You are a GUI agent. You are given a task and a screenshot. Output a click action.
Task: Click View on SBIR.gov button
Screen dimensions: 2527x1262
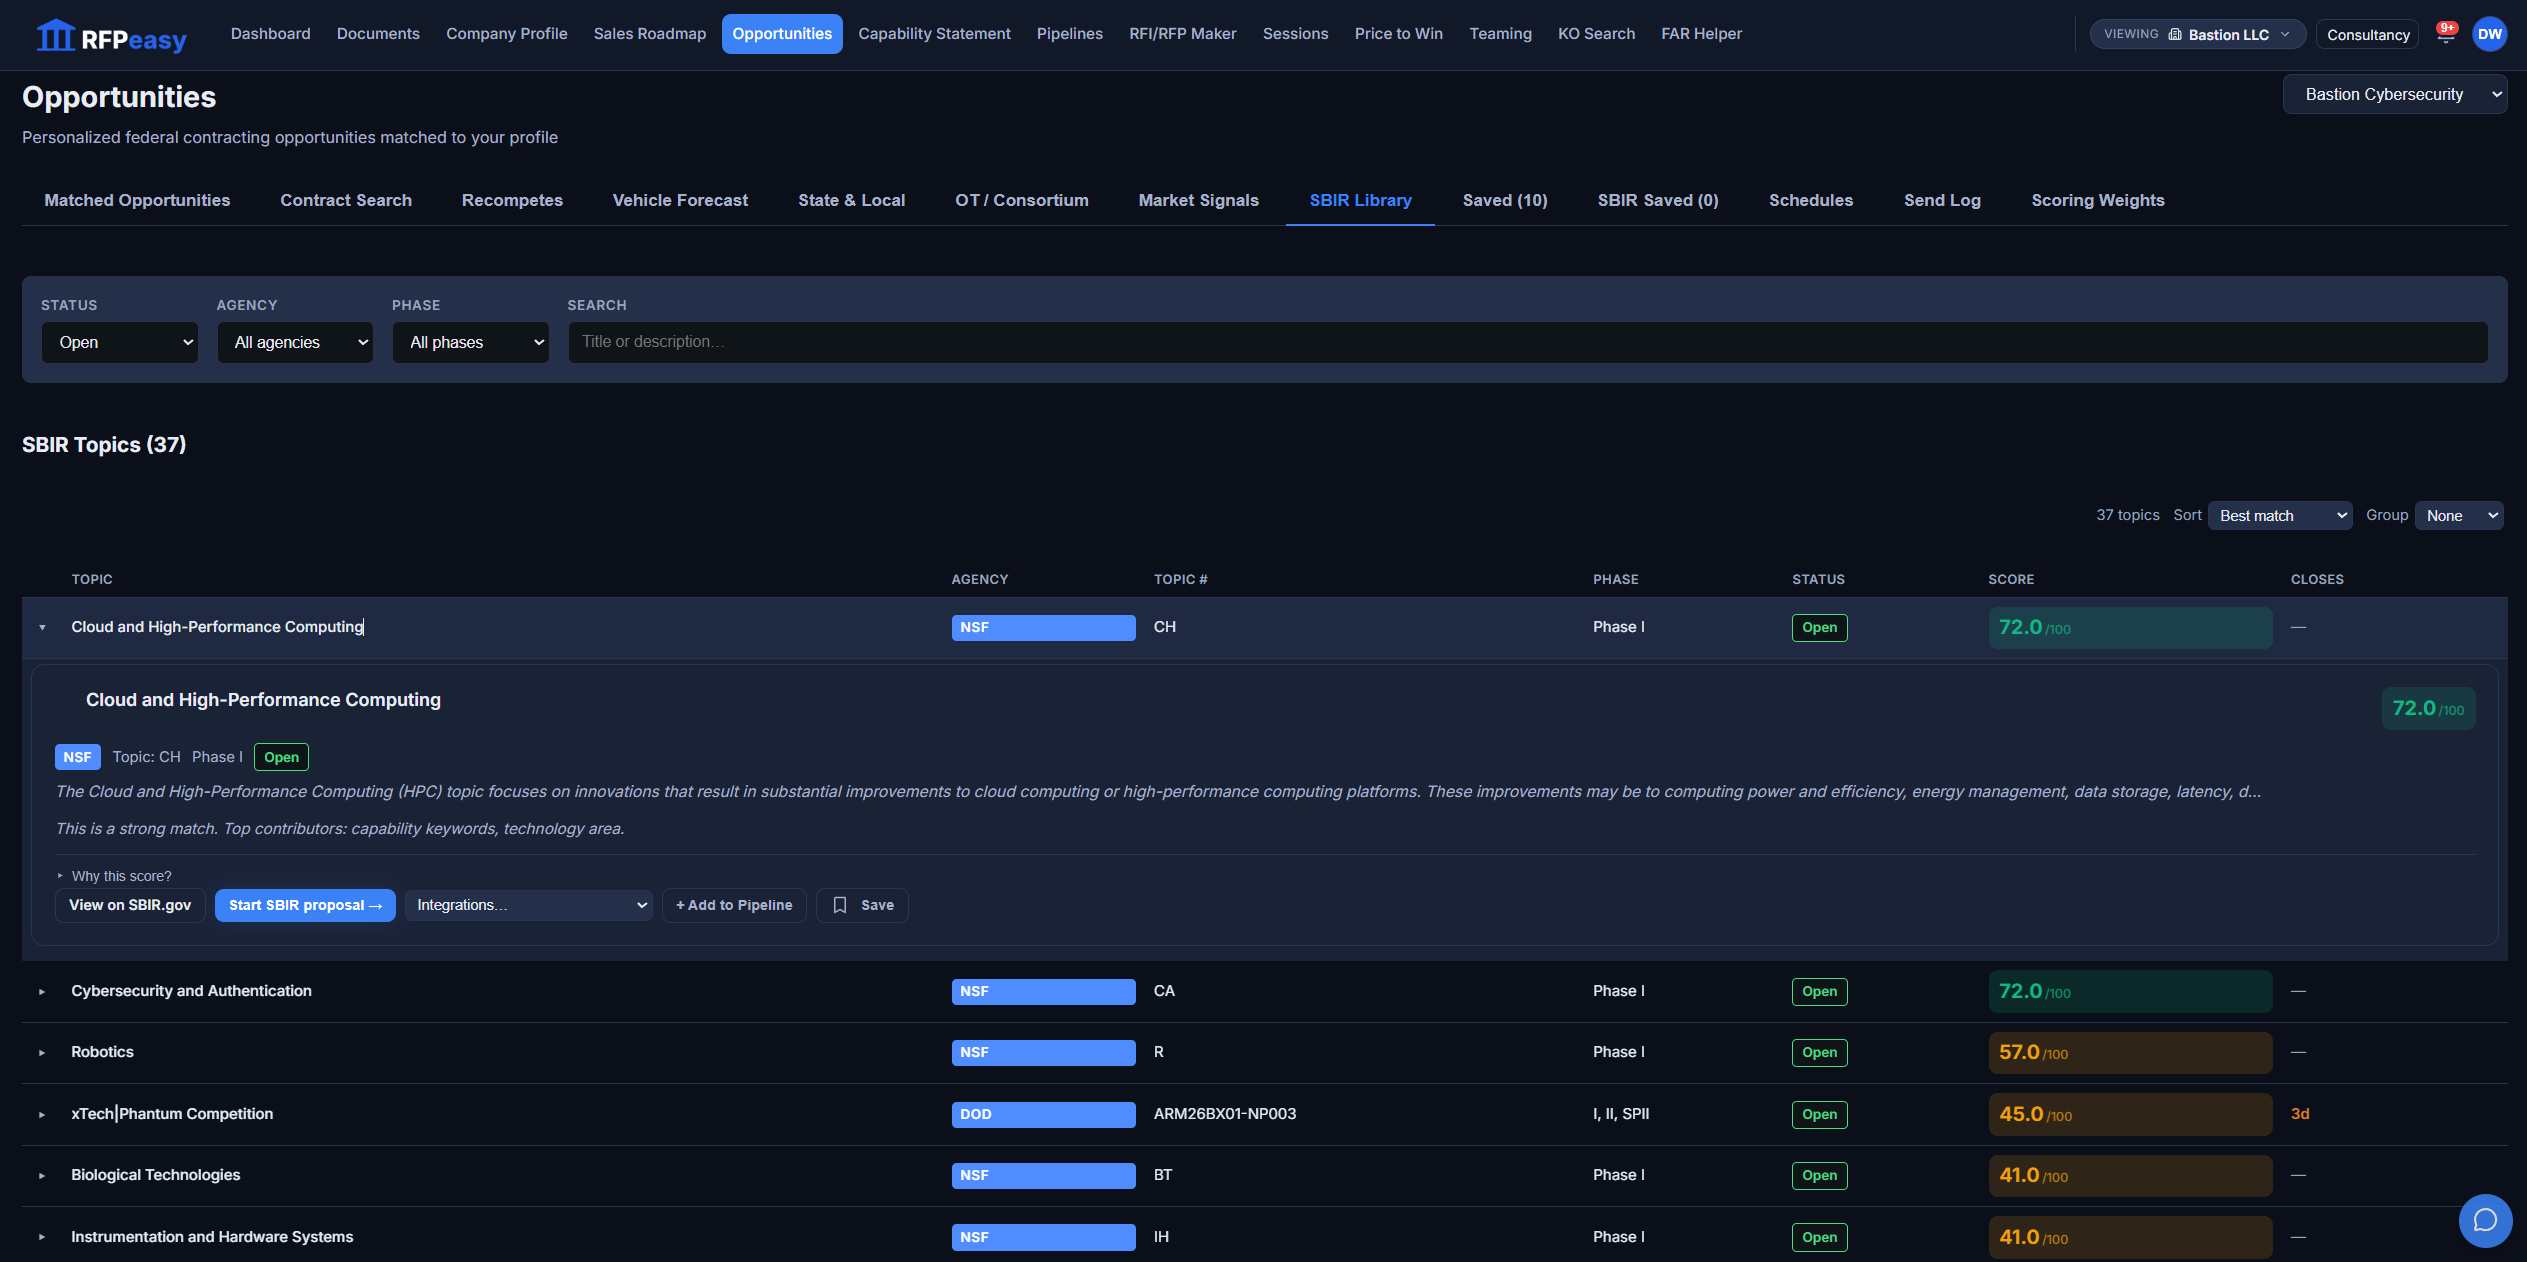[x=130, y=905]
